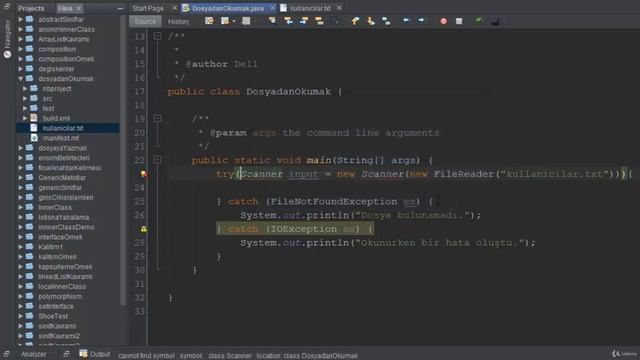Minimize the Files panel window group

[120, 8]
